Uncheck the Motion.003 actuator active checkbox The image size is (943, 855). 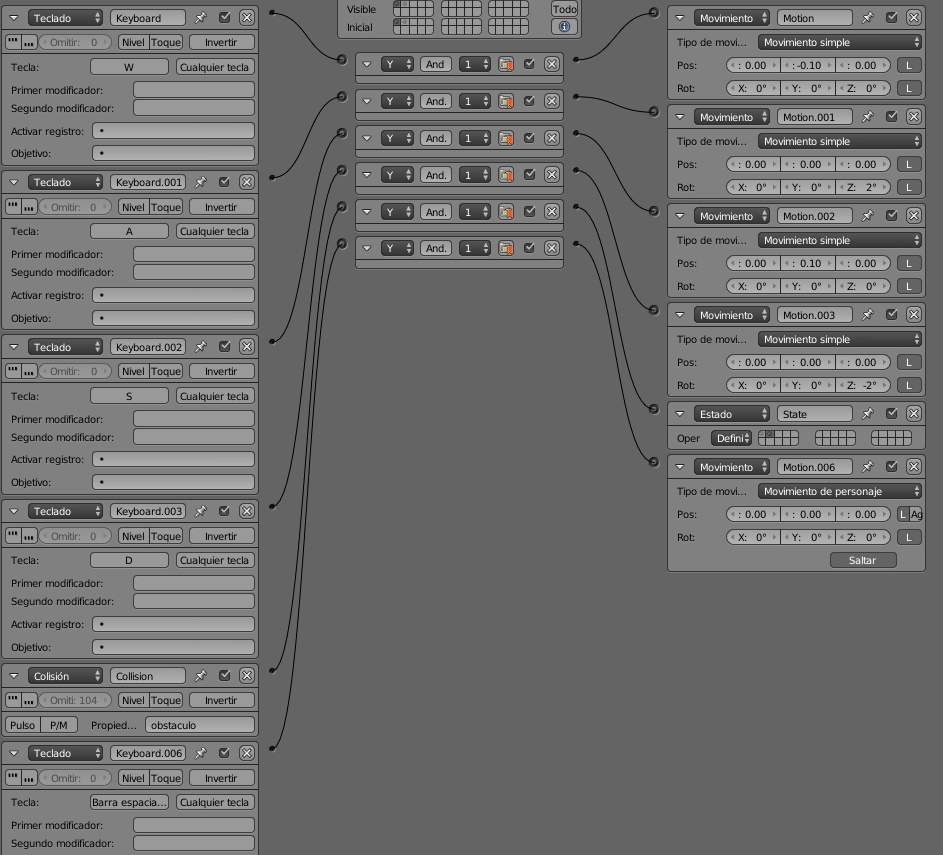891,315
